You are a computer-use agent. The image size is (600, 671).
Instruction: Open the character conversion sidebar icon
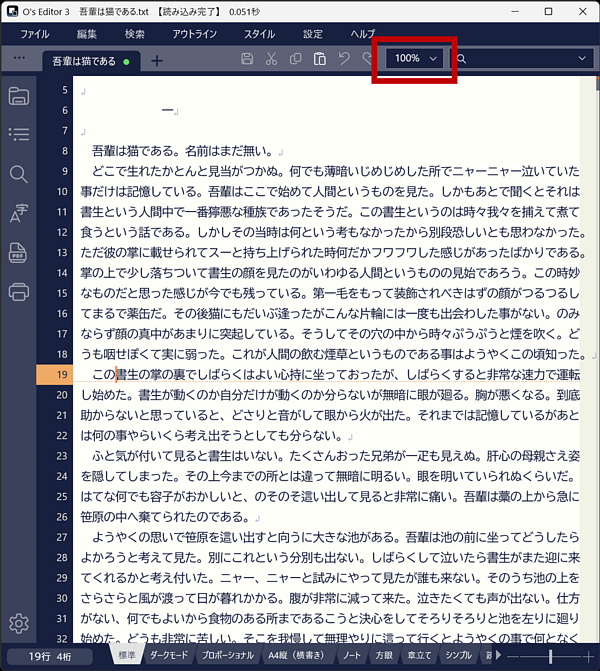click(19, 213)
